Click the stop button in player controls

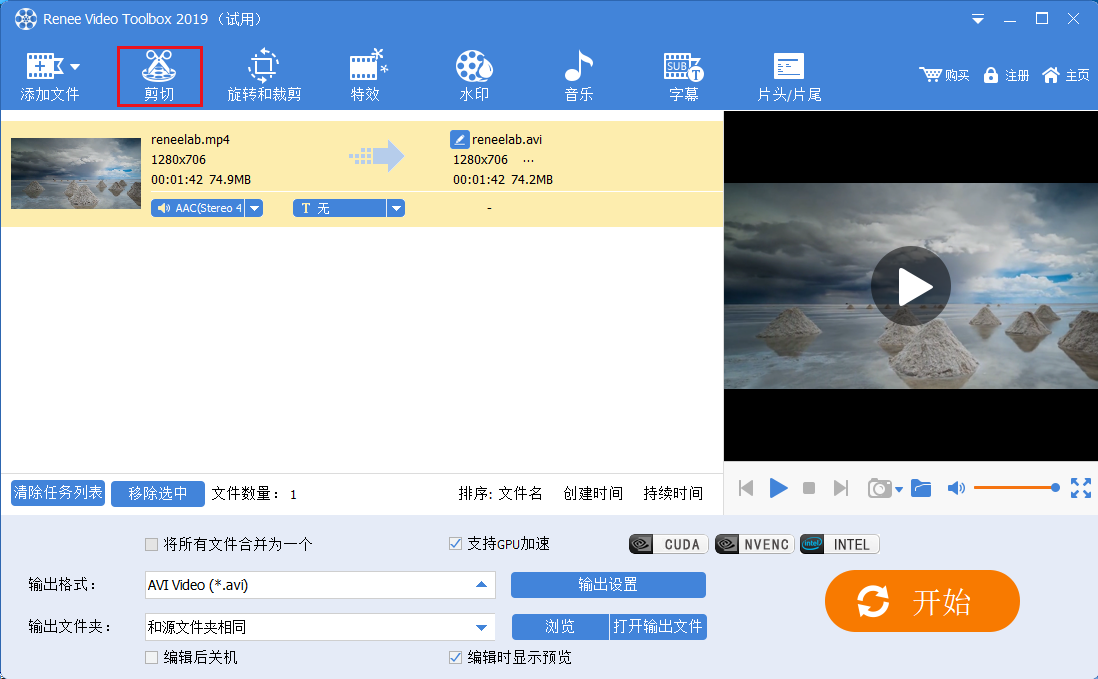(809, 488)
